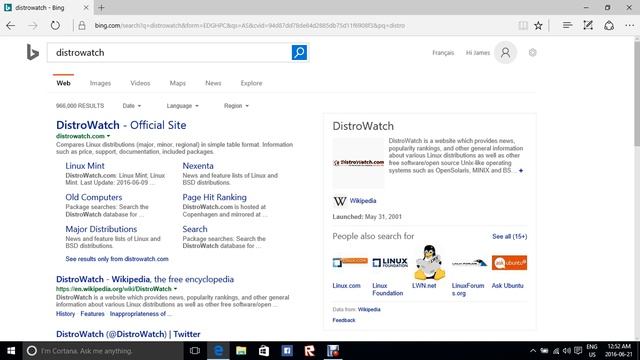640x360 pixels.
Task: Click the Français language link
Action: (443, 53)
